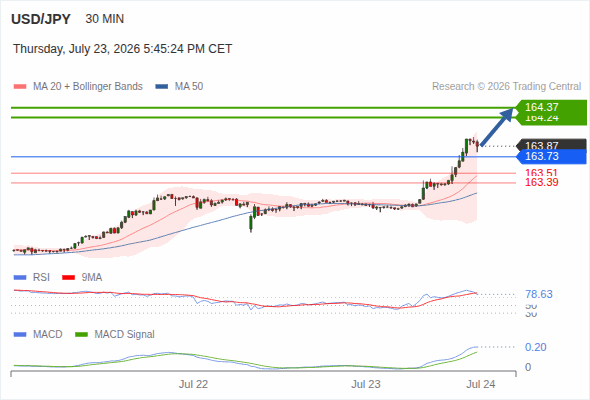Click the Jul 24 date axis label
The image size is (590, 400).
point(481,384)
